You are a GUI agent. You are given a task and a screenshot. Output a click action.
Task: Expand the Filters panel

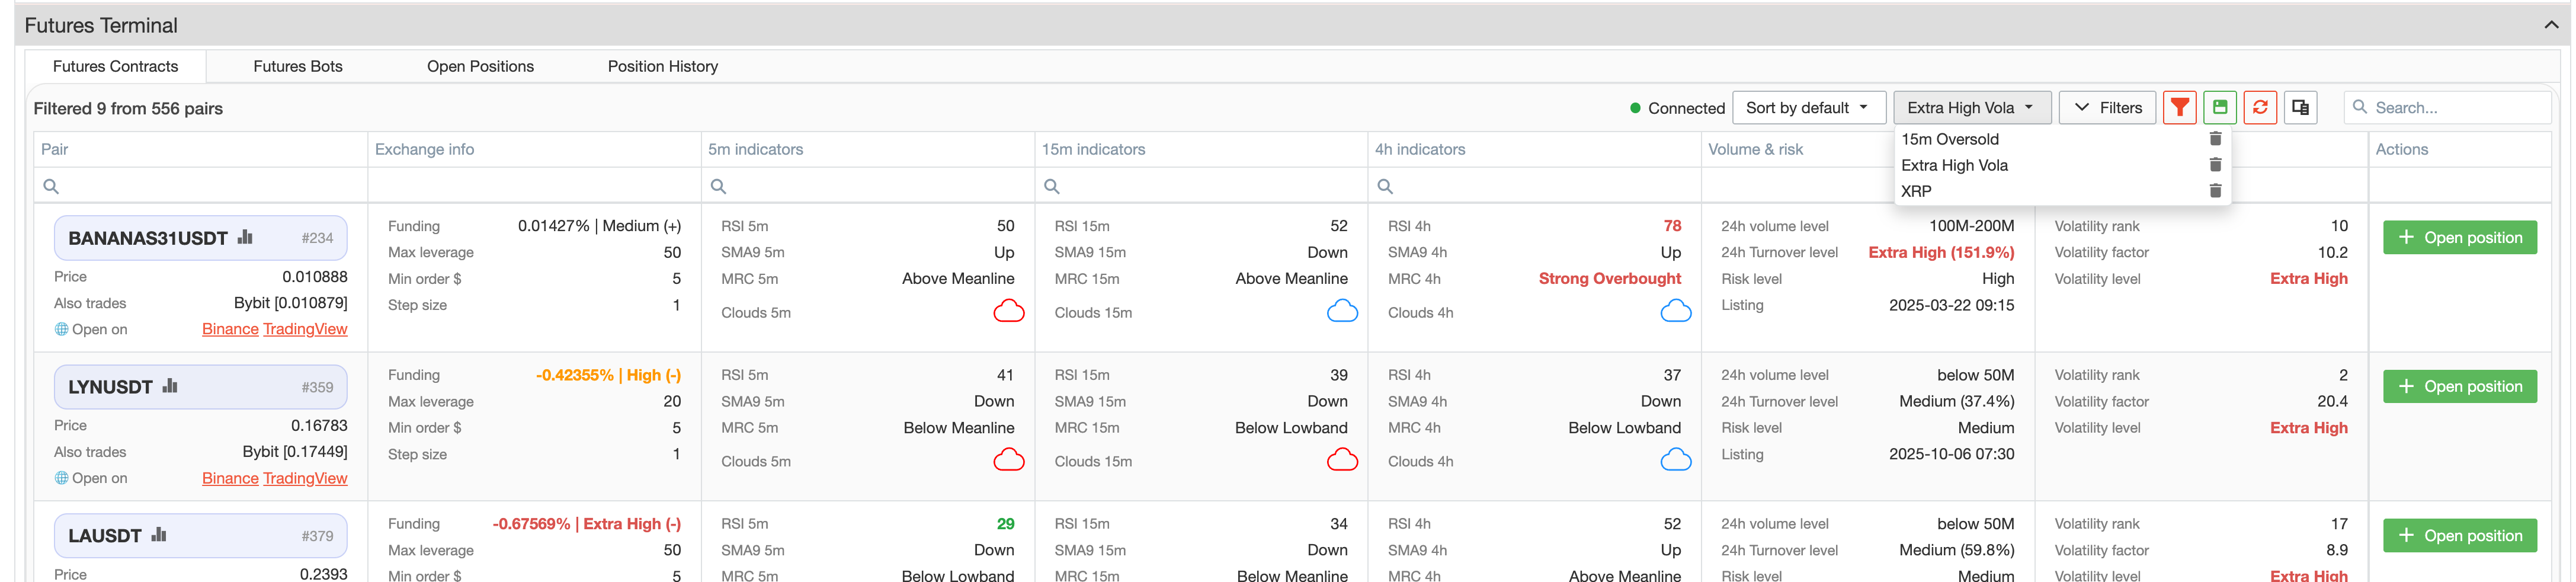click(x=2108, y=108)
